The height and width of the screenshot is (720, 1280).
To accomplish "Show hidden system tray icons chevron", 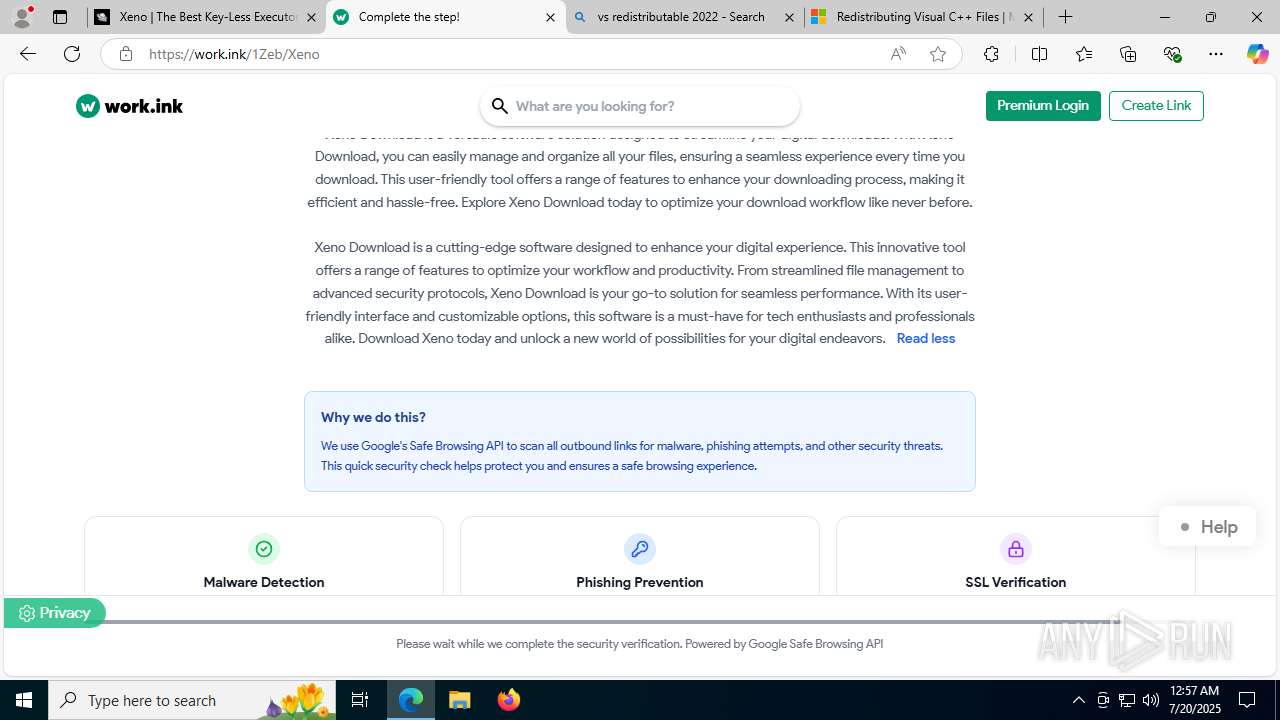I will [x=1078, y=700].
